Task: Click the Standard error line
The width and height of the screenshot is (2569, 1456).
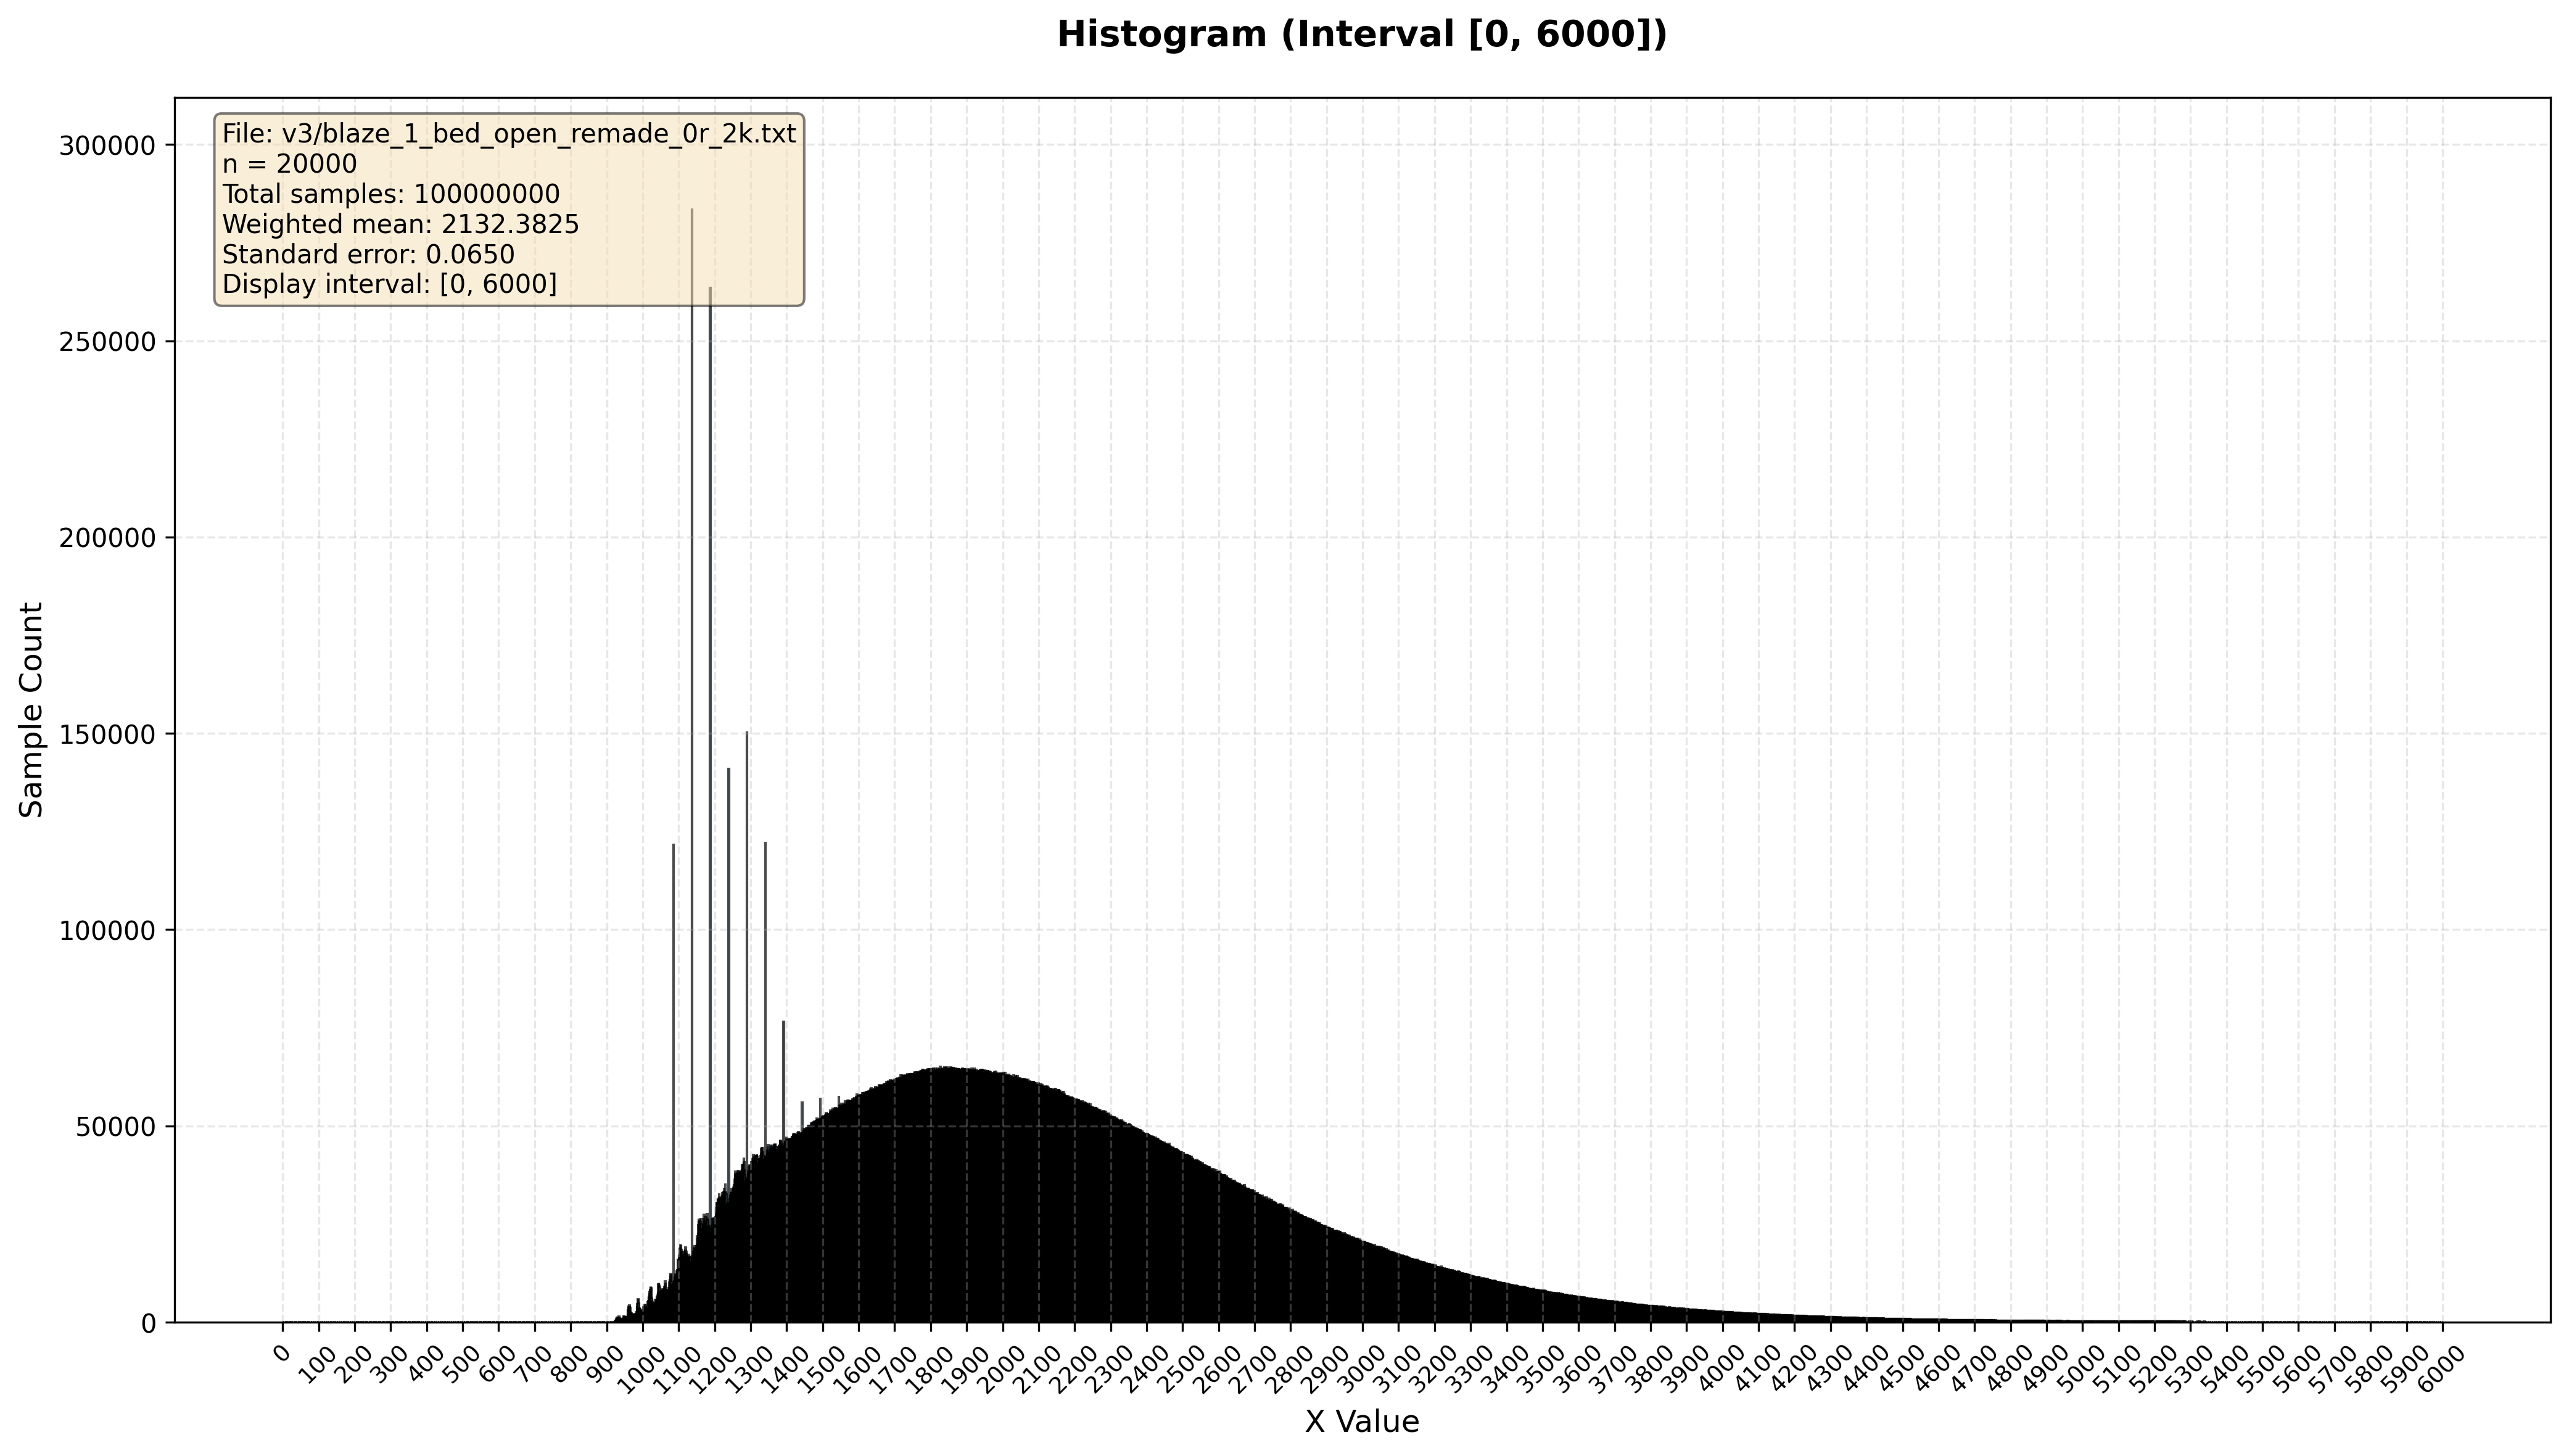Action: tap(368, 254)
